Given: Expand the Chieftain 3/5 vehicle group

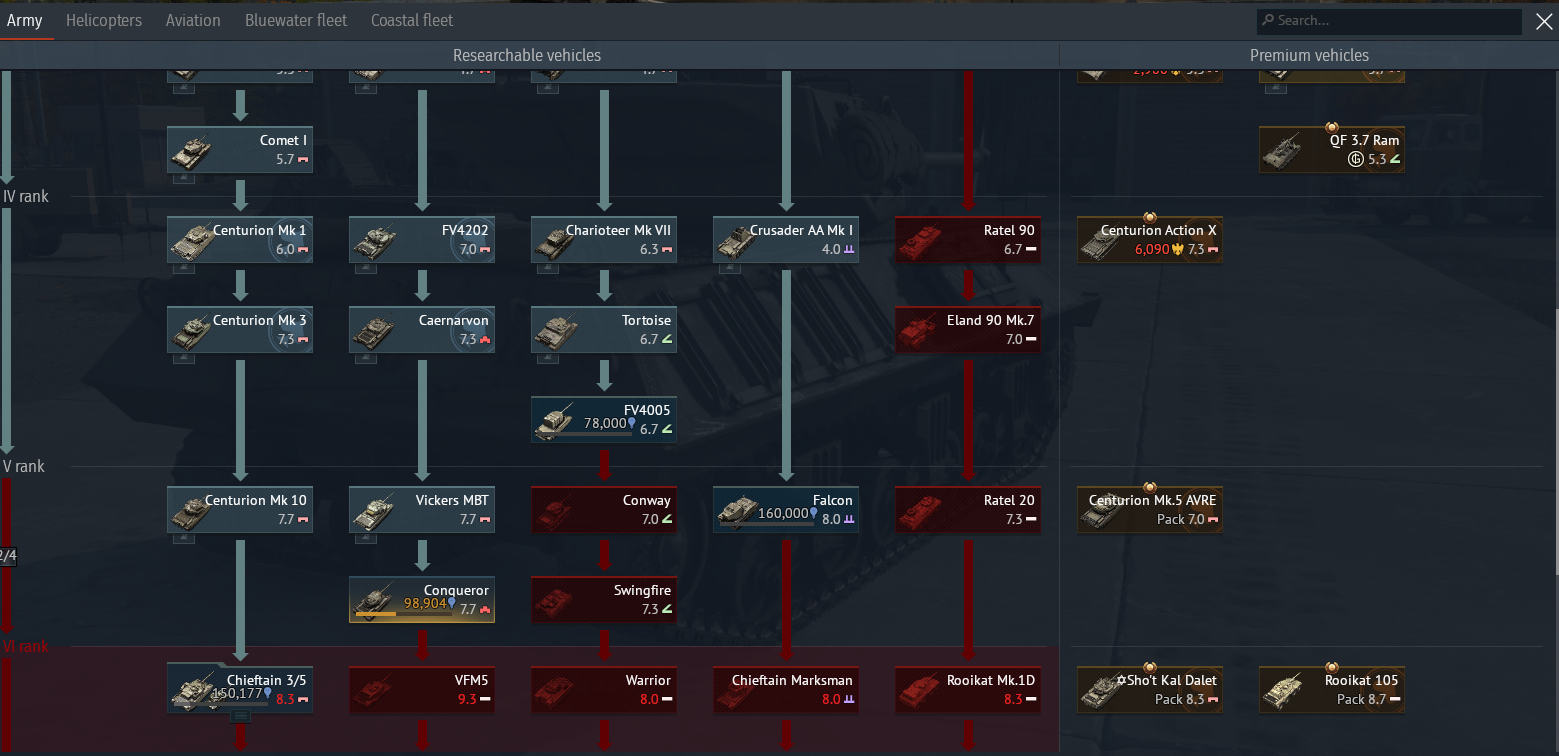Looking at the screenshot, I should pyautogui.click(x=240, y=716).
